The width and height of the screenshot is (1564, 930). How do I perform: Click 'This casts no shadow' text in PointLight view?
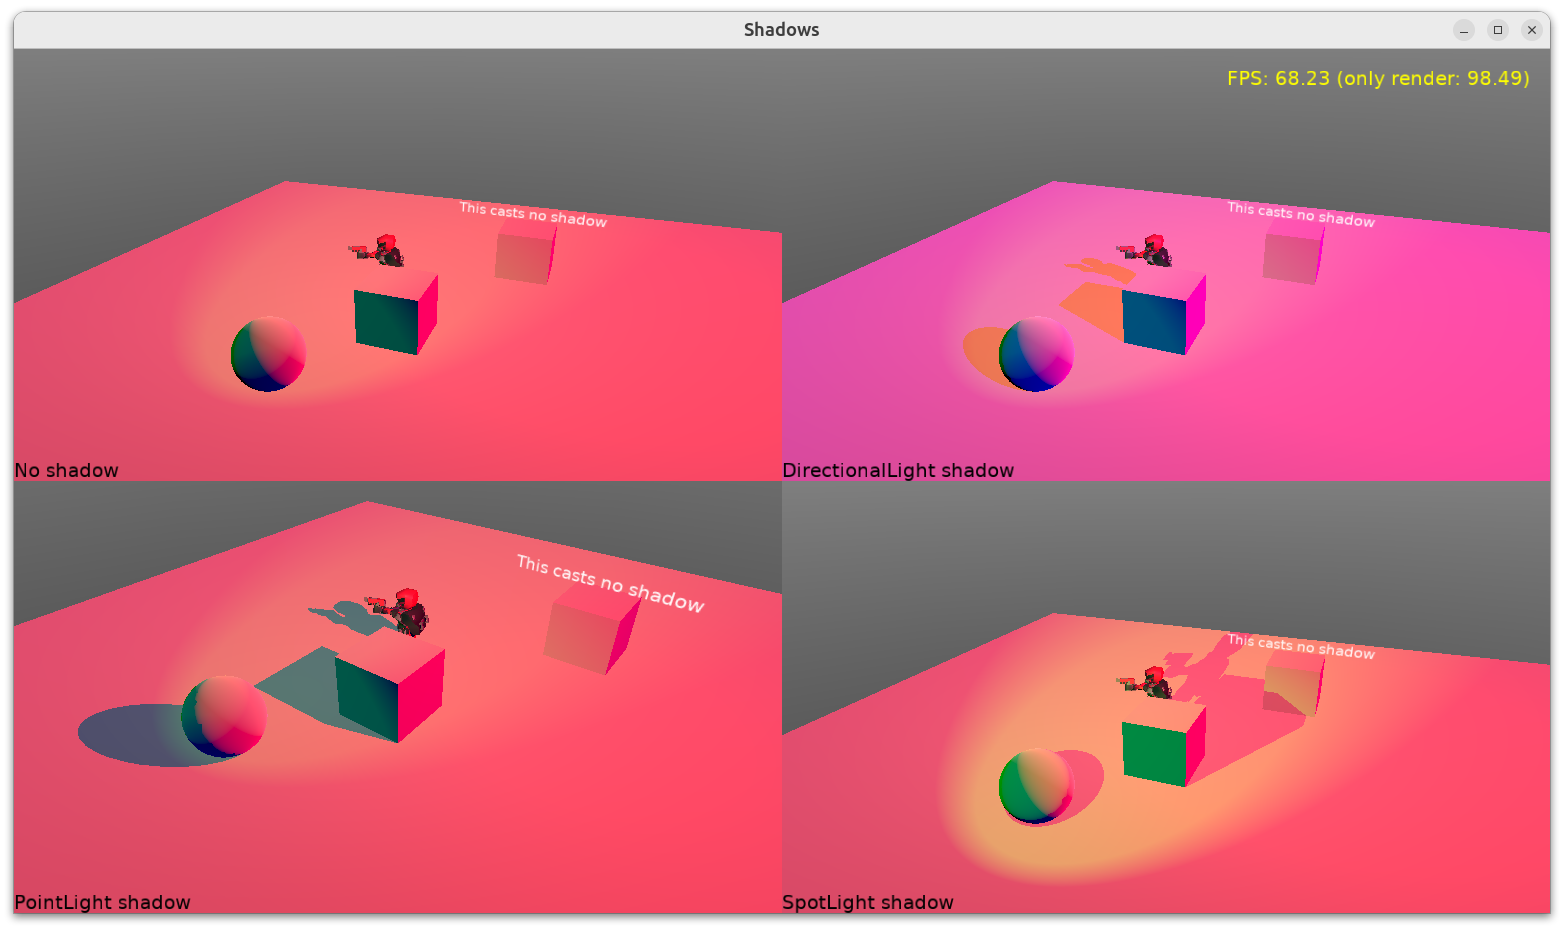coord(611,583)
